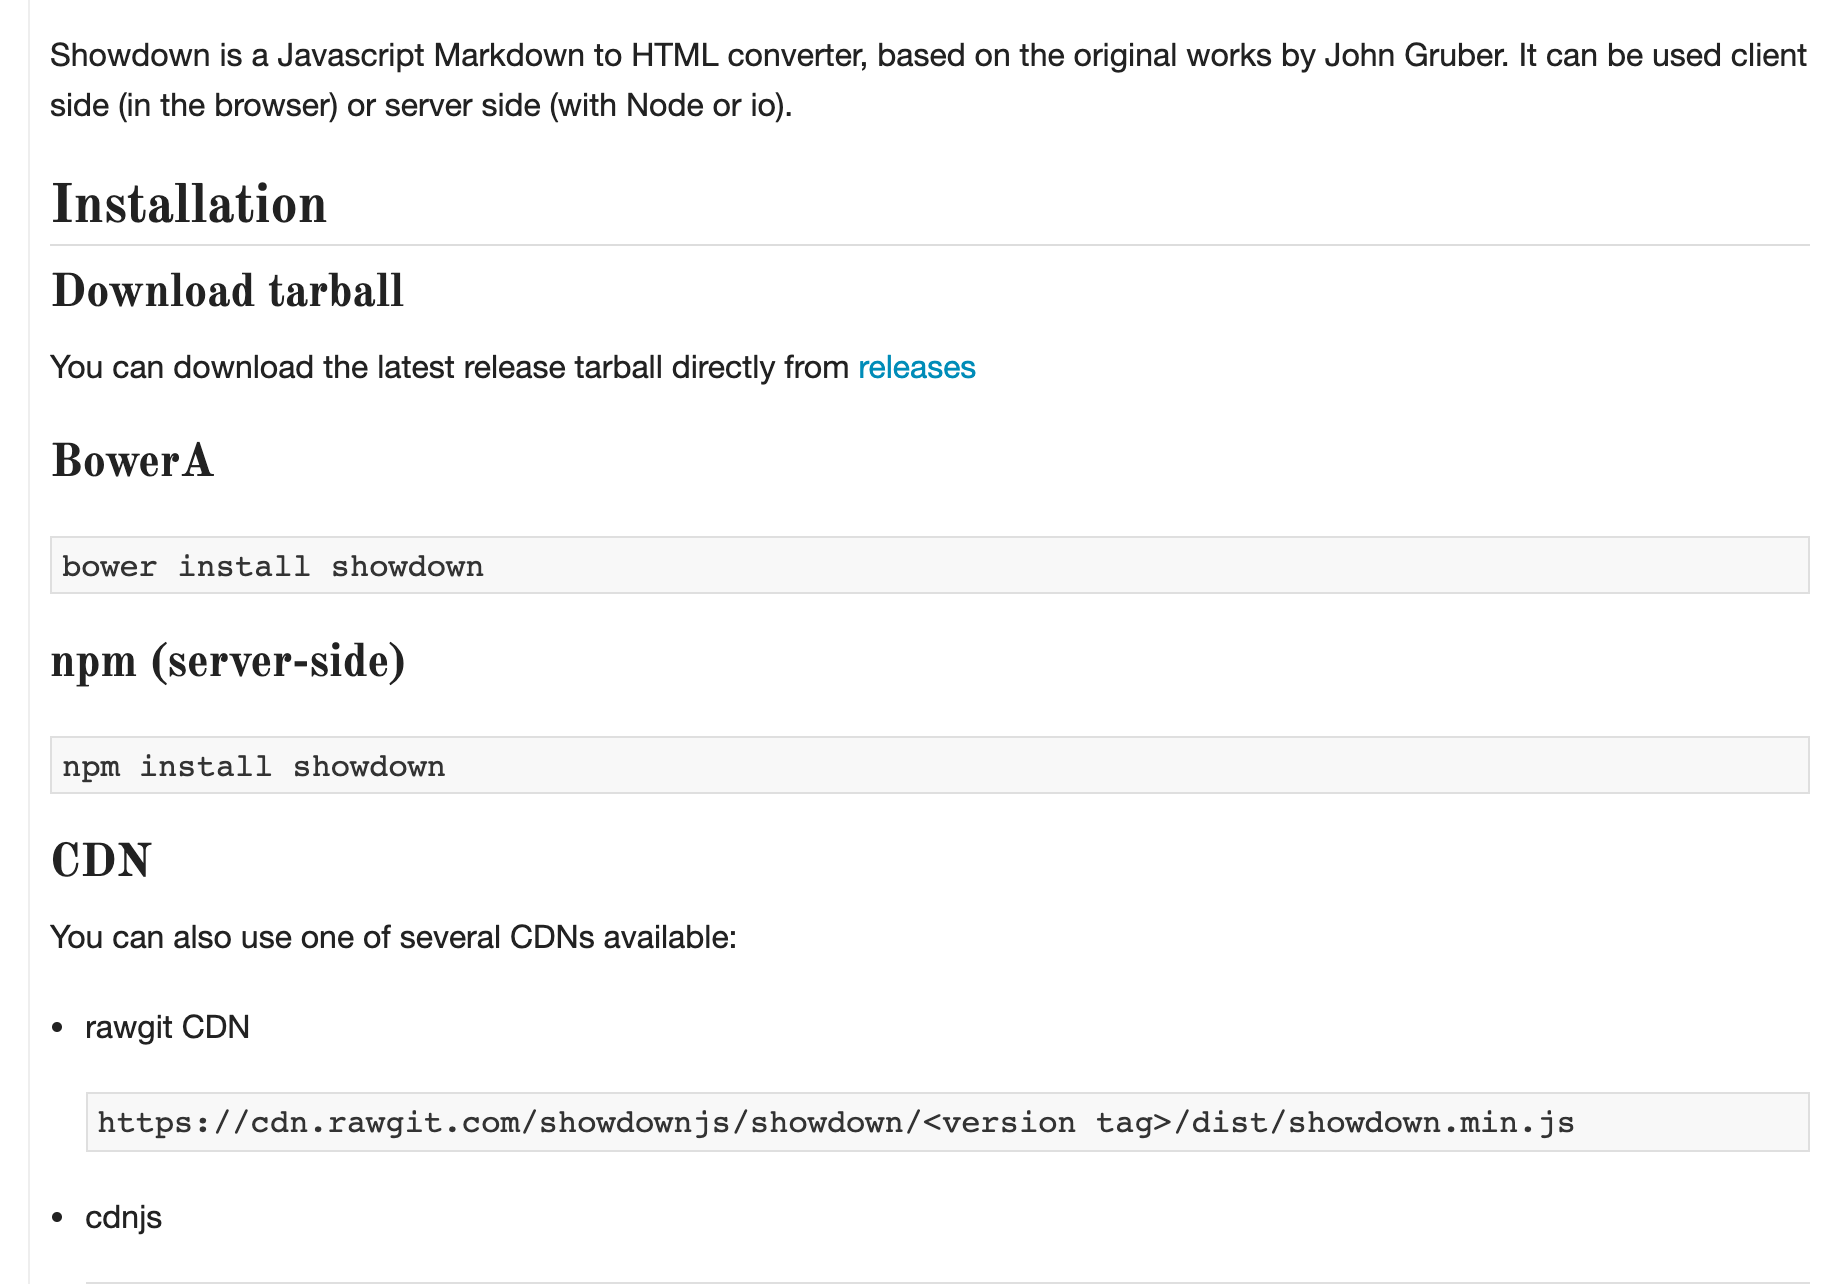Click the CDN heading
1824x1284 pixels.
[x=100, y=861]
